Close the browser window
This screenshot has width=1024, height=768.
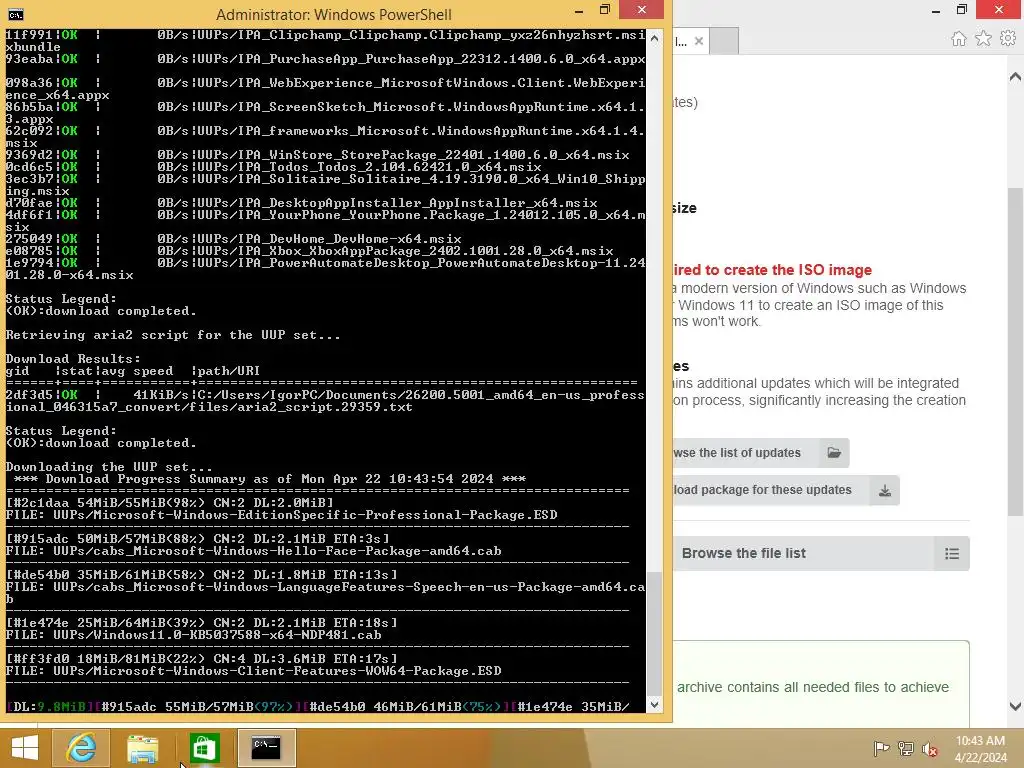click(999, 10)
